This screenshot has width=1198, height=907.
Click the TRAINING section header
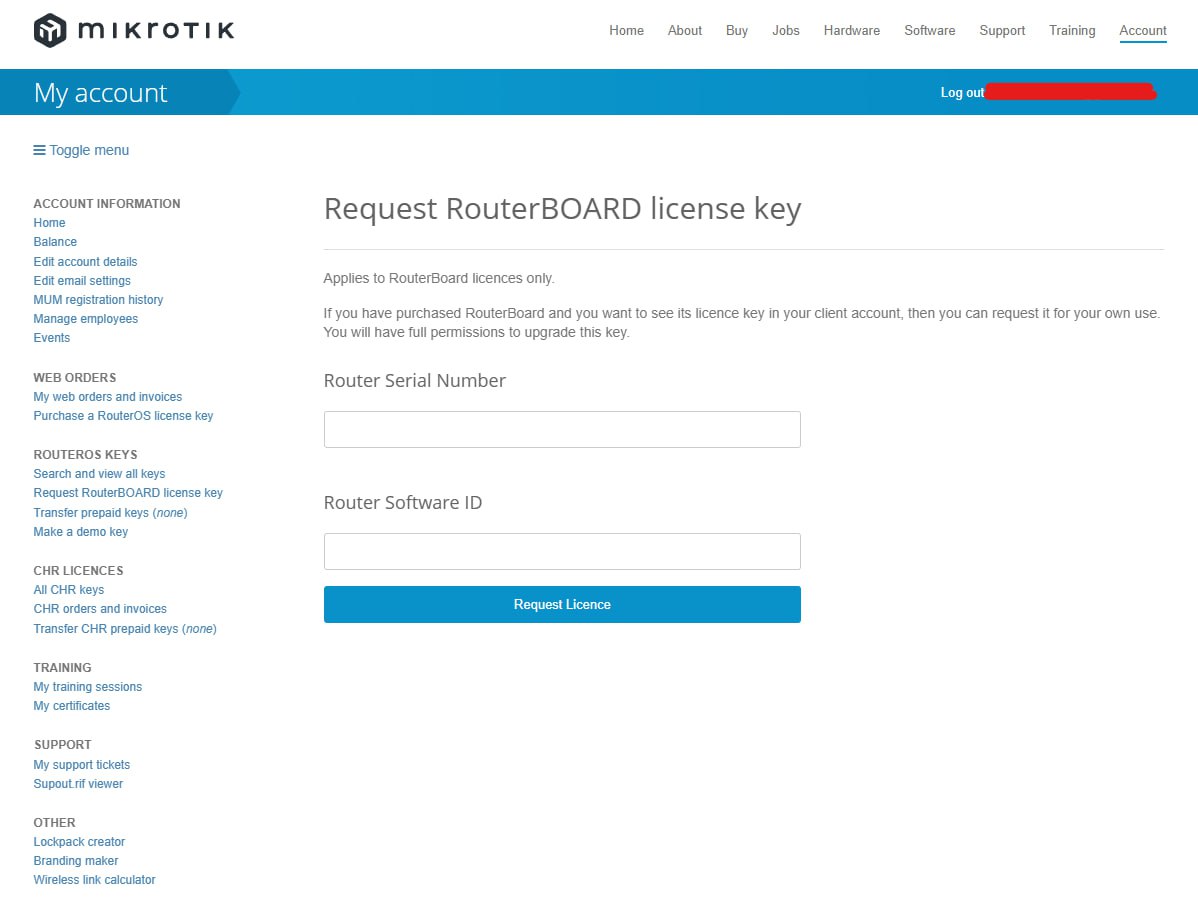pos(62,668)
